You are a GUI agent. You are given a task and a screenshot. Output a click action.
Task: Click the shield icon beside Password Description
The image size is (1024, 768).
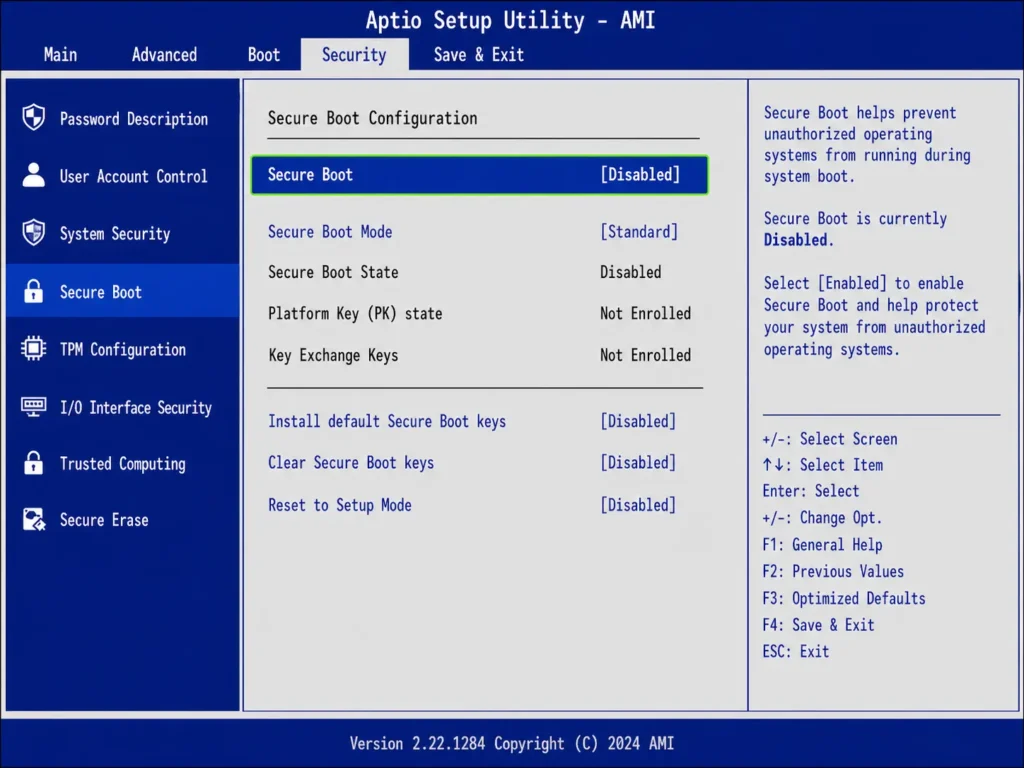tap(33, 118)
